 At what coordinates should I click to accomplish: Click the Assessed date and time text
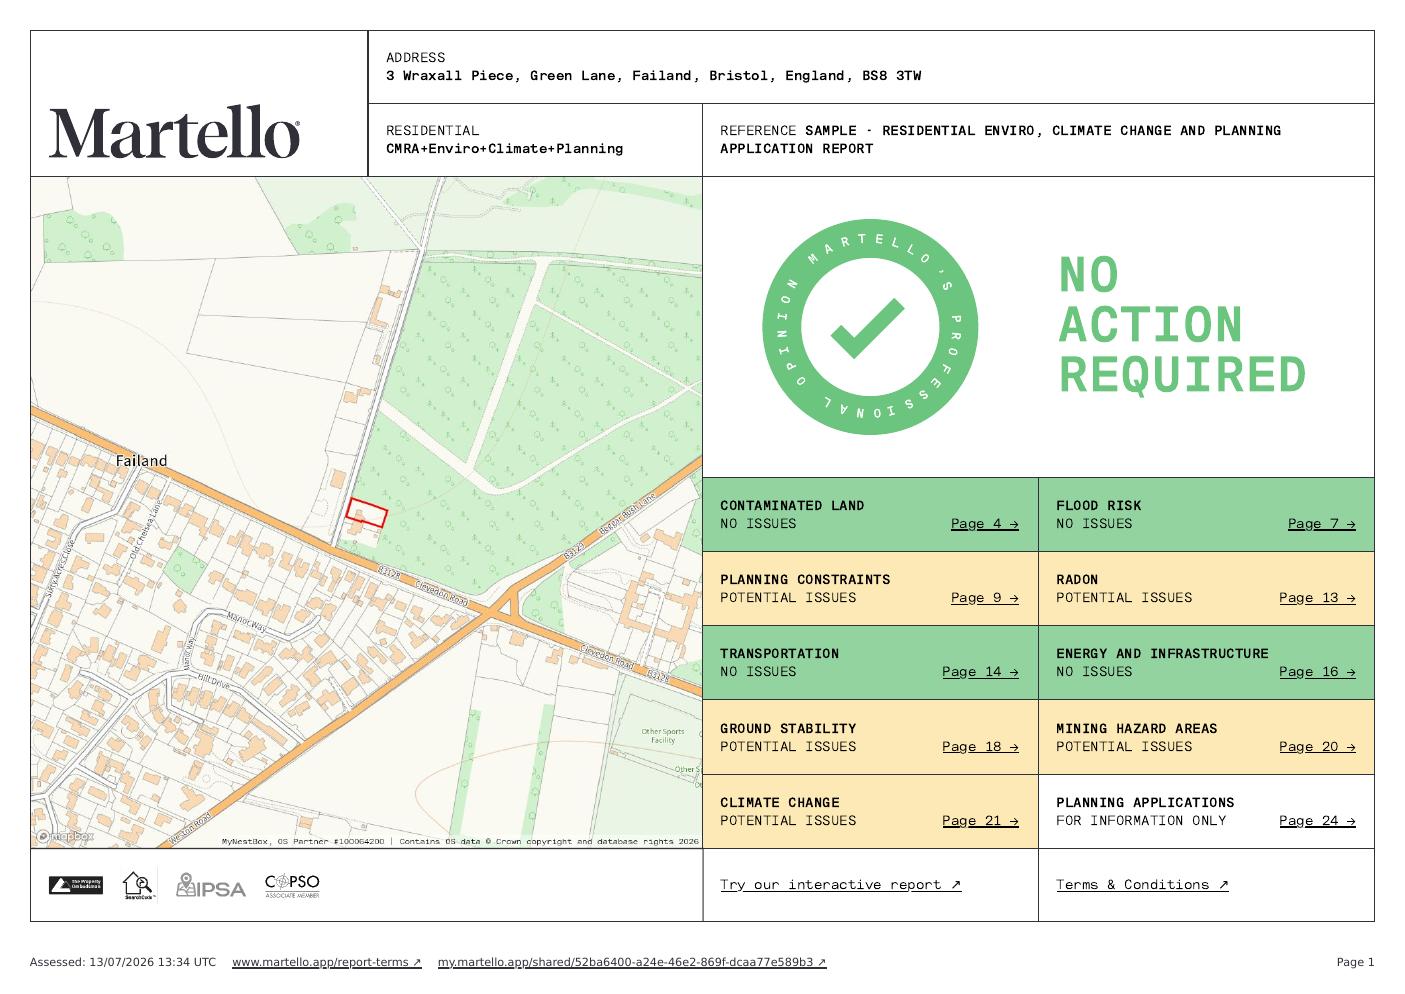tap(123, 962)
